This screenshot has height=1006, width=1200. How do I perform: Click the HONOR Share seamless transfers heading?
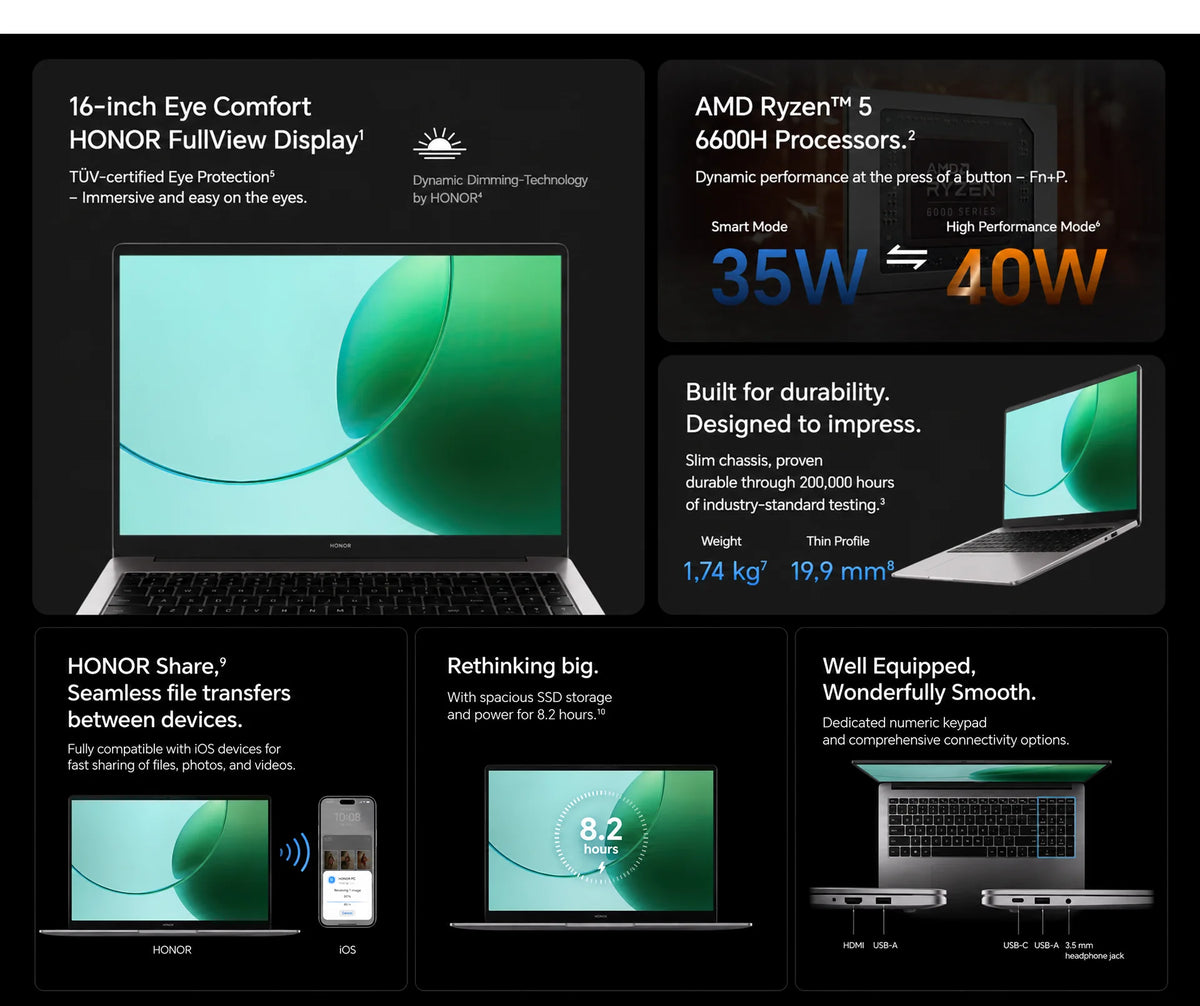(179, 693)
